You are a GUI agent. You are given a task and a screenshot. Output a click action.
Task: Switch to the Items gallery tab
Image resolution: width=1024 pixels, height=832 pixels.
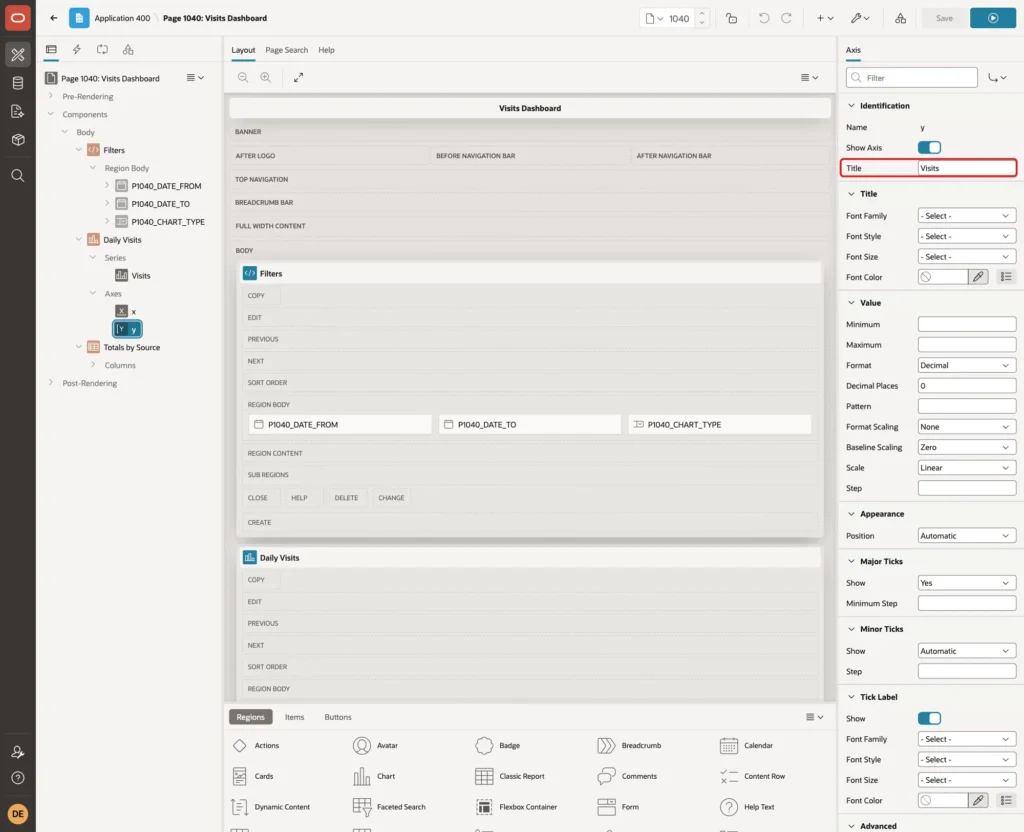point(295,717)
